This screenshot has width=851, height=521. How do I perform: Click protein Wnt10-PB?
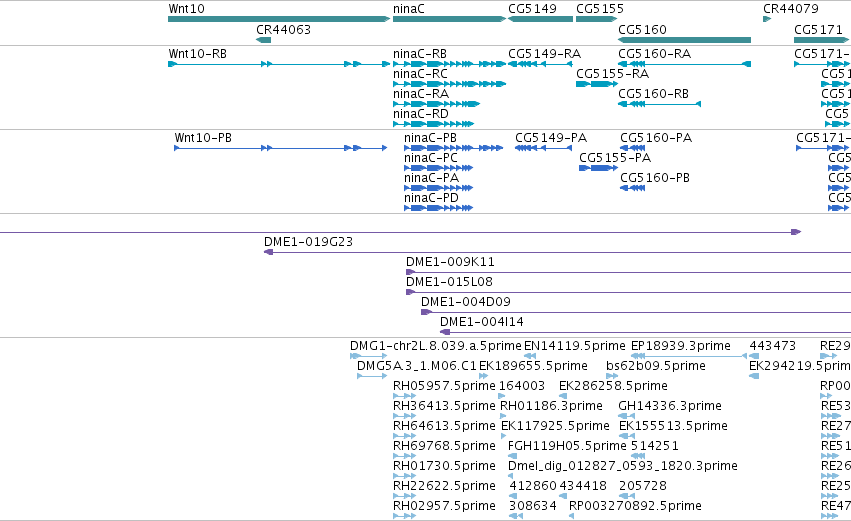[x=281, y=148]
